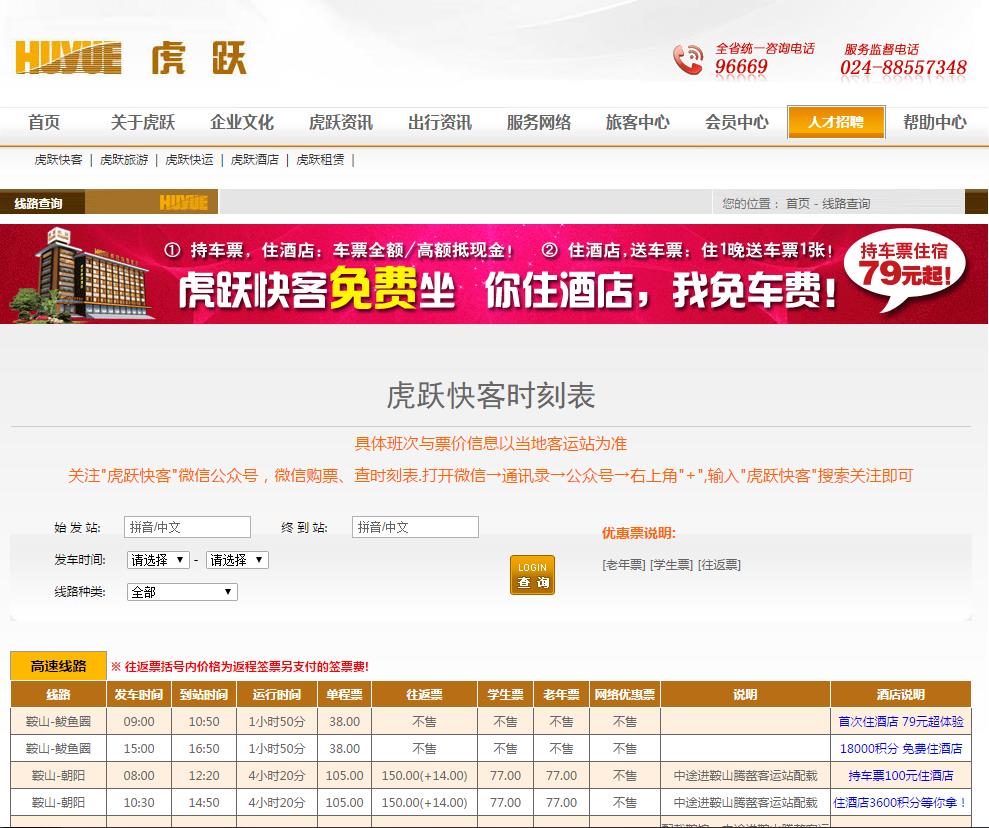Image resolution: width=989 pixels, height=828 pixels.
Task: Click the 往返票 column header
Action: pos(424,694)
